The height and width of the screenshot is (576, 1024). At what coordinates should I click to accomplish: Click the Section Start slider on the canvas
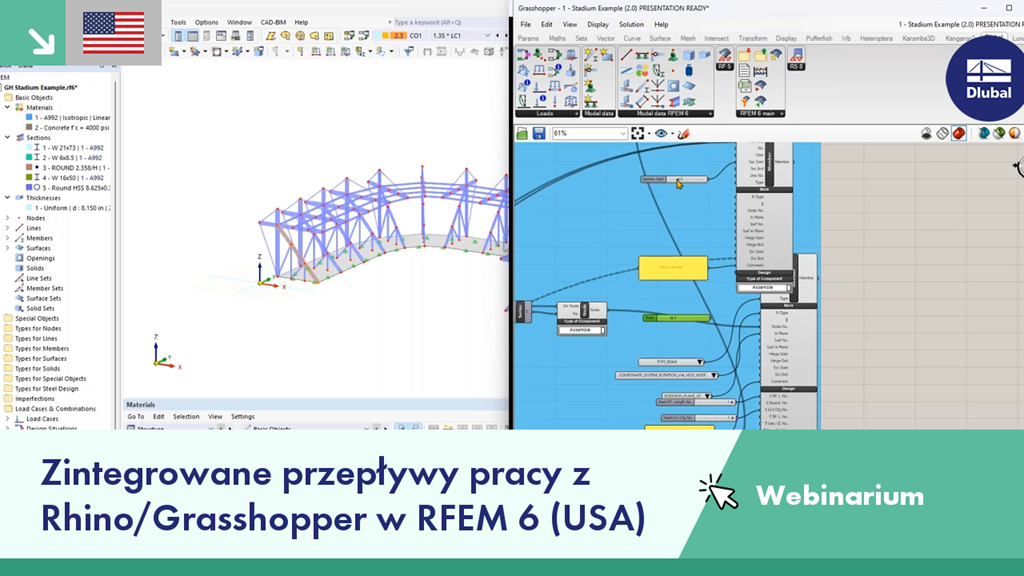[x=673, y=179]
